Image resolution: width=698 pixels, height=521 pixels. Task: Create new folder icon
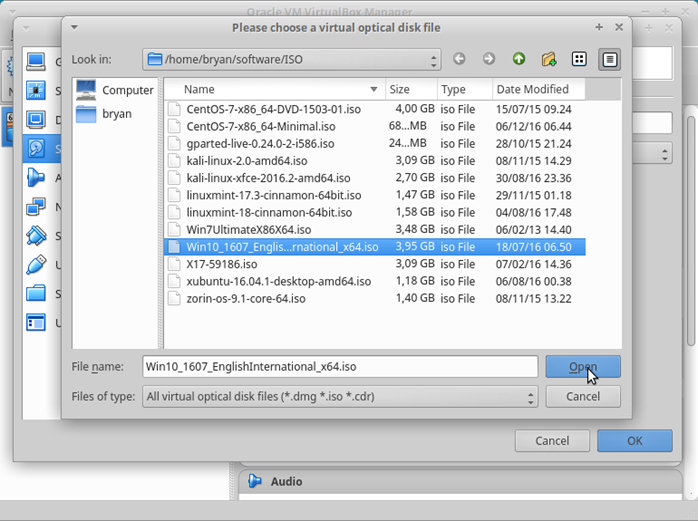click(549, 59)
